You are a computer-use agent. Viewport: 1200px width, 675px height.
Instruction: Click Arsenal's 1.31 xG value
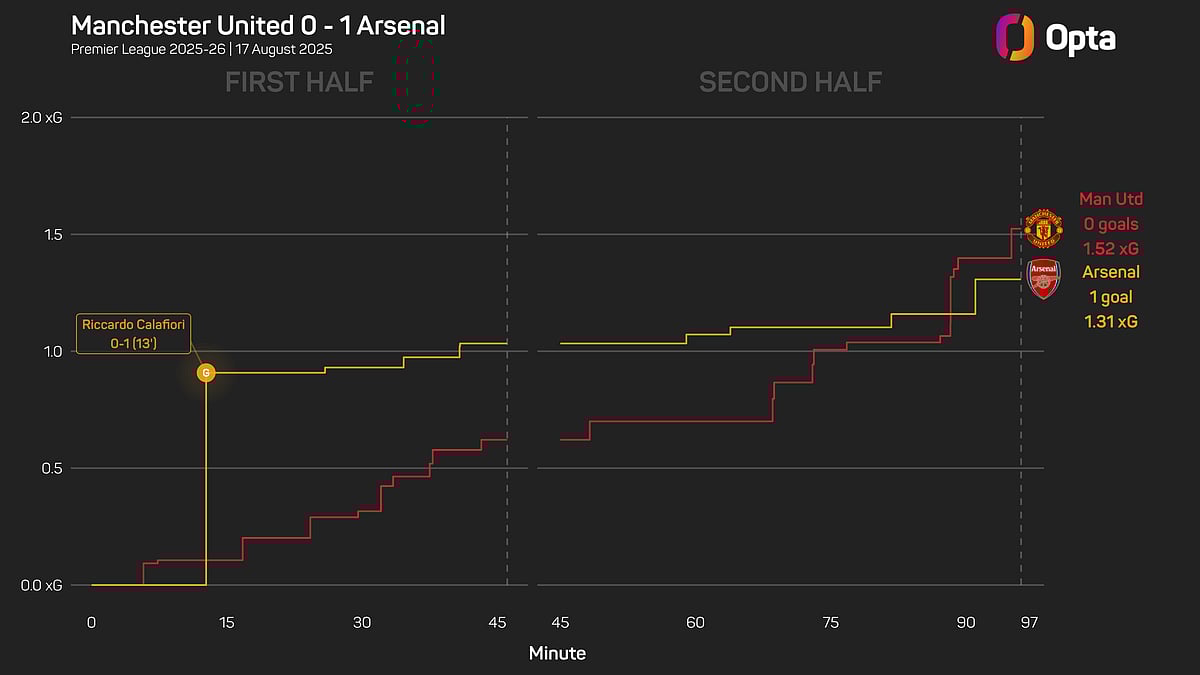1111,321
